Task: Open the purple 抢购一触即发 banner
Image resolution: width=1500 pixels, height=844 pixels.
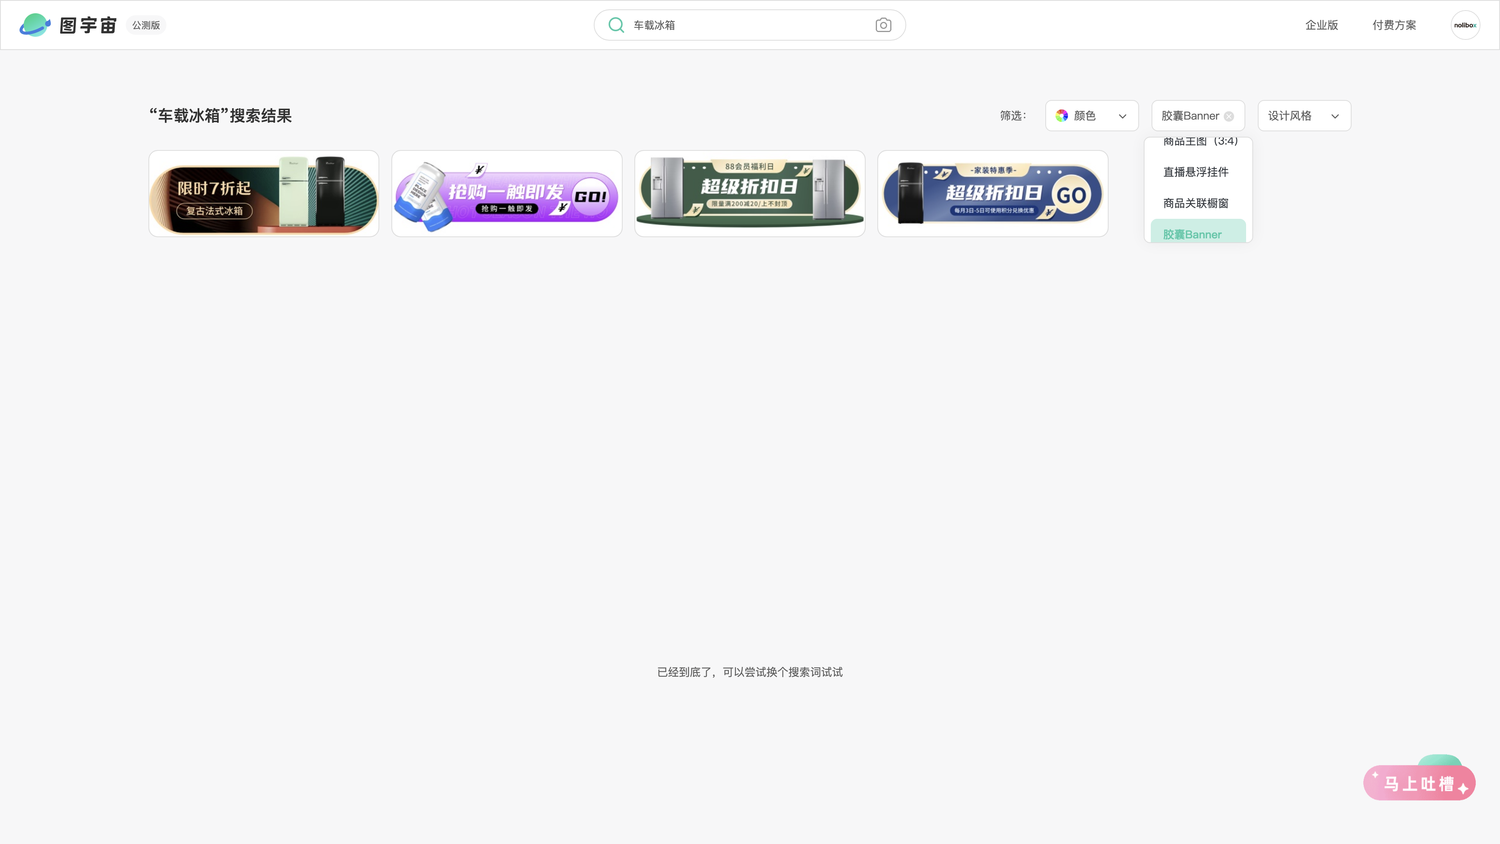Action: coord(507,194)
